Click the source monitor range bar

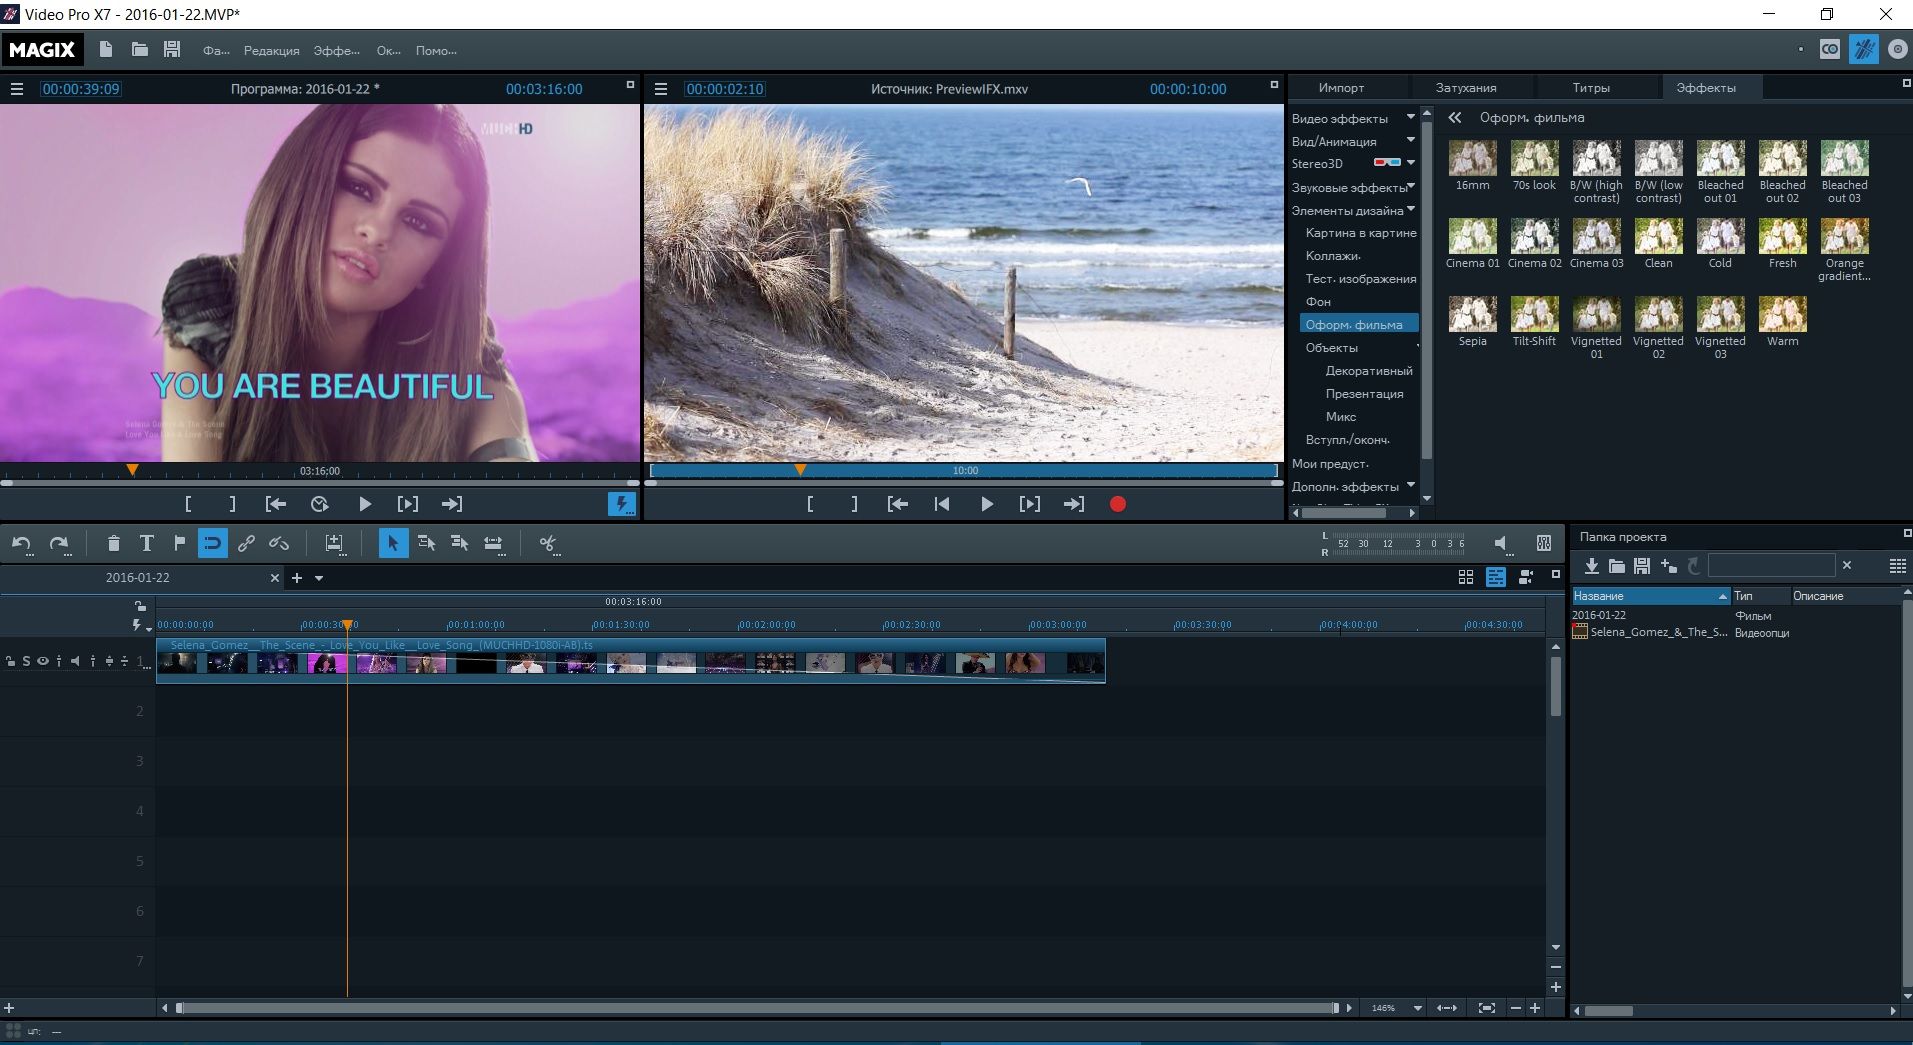[964, 470]
